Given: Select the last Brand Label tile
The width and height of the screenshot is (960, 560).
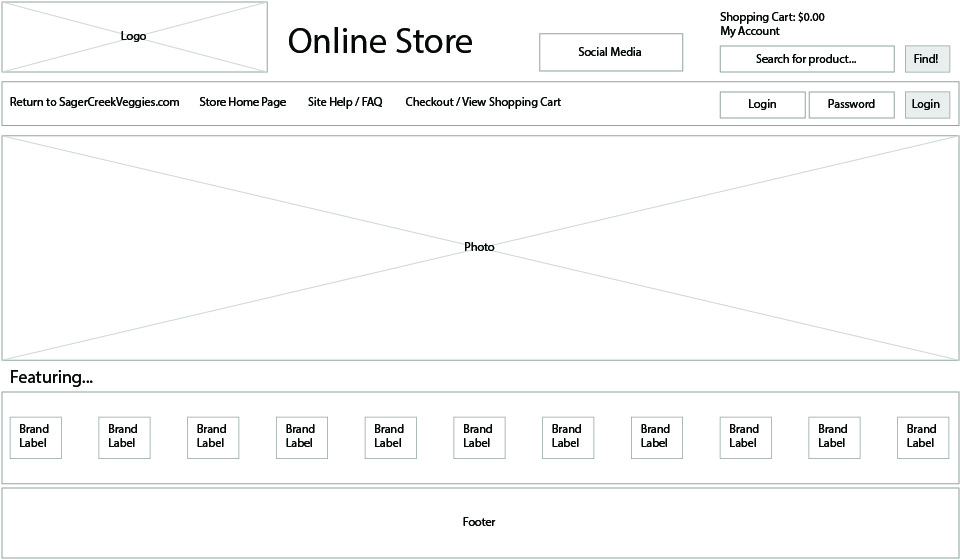Looking at the screenshot, I should 922,437.
